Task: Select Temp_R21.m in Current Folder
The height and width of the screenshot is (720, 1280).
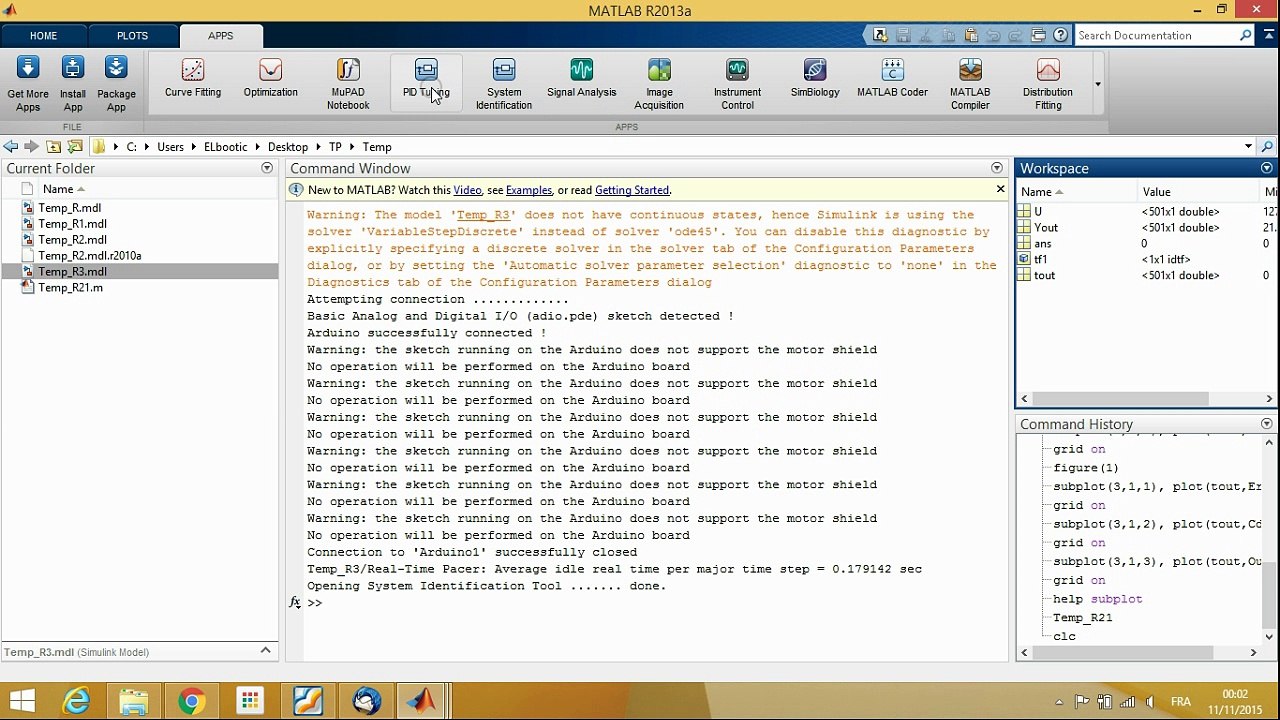Action: pyautogui.click(x=70, y=288)
